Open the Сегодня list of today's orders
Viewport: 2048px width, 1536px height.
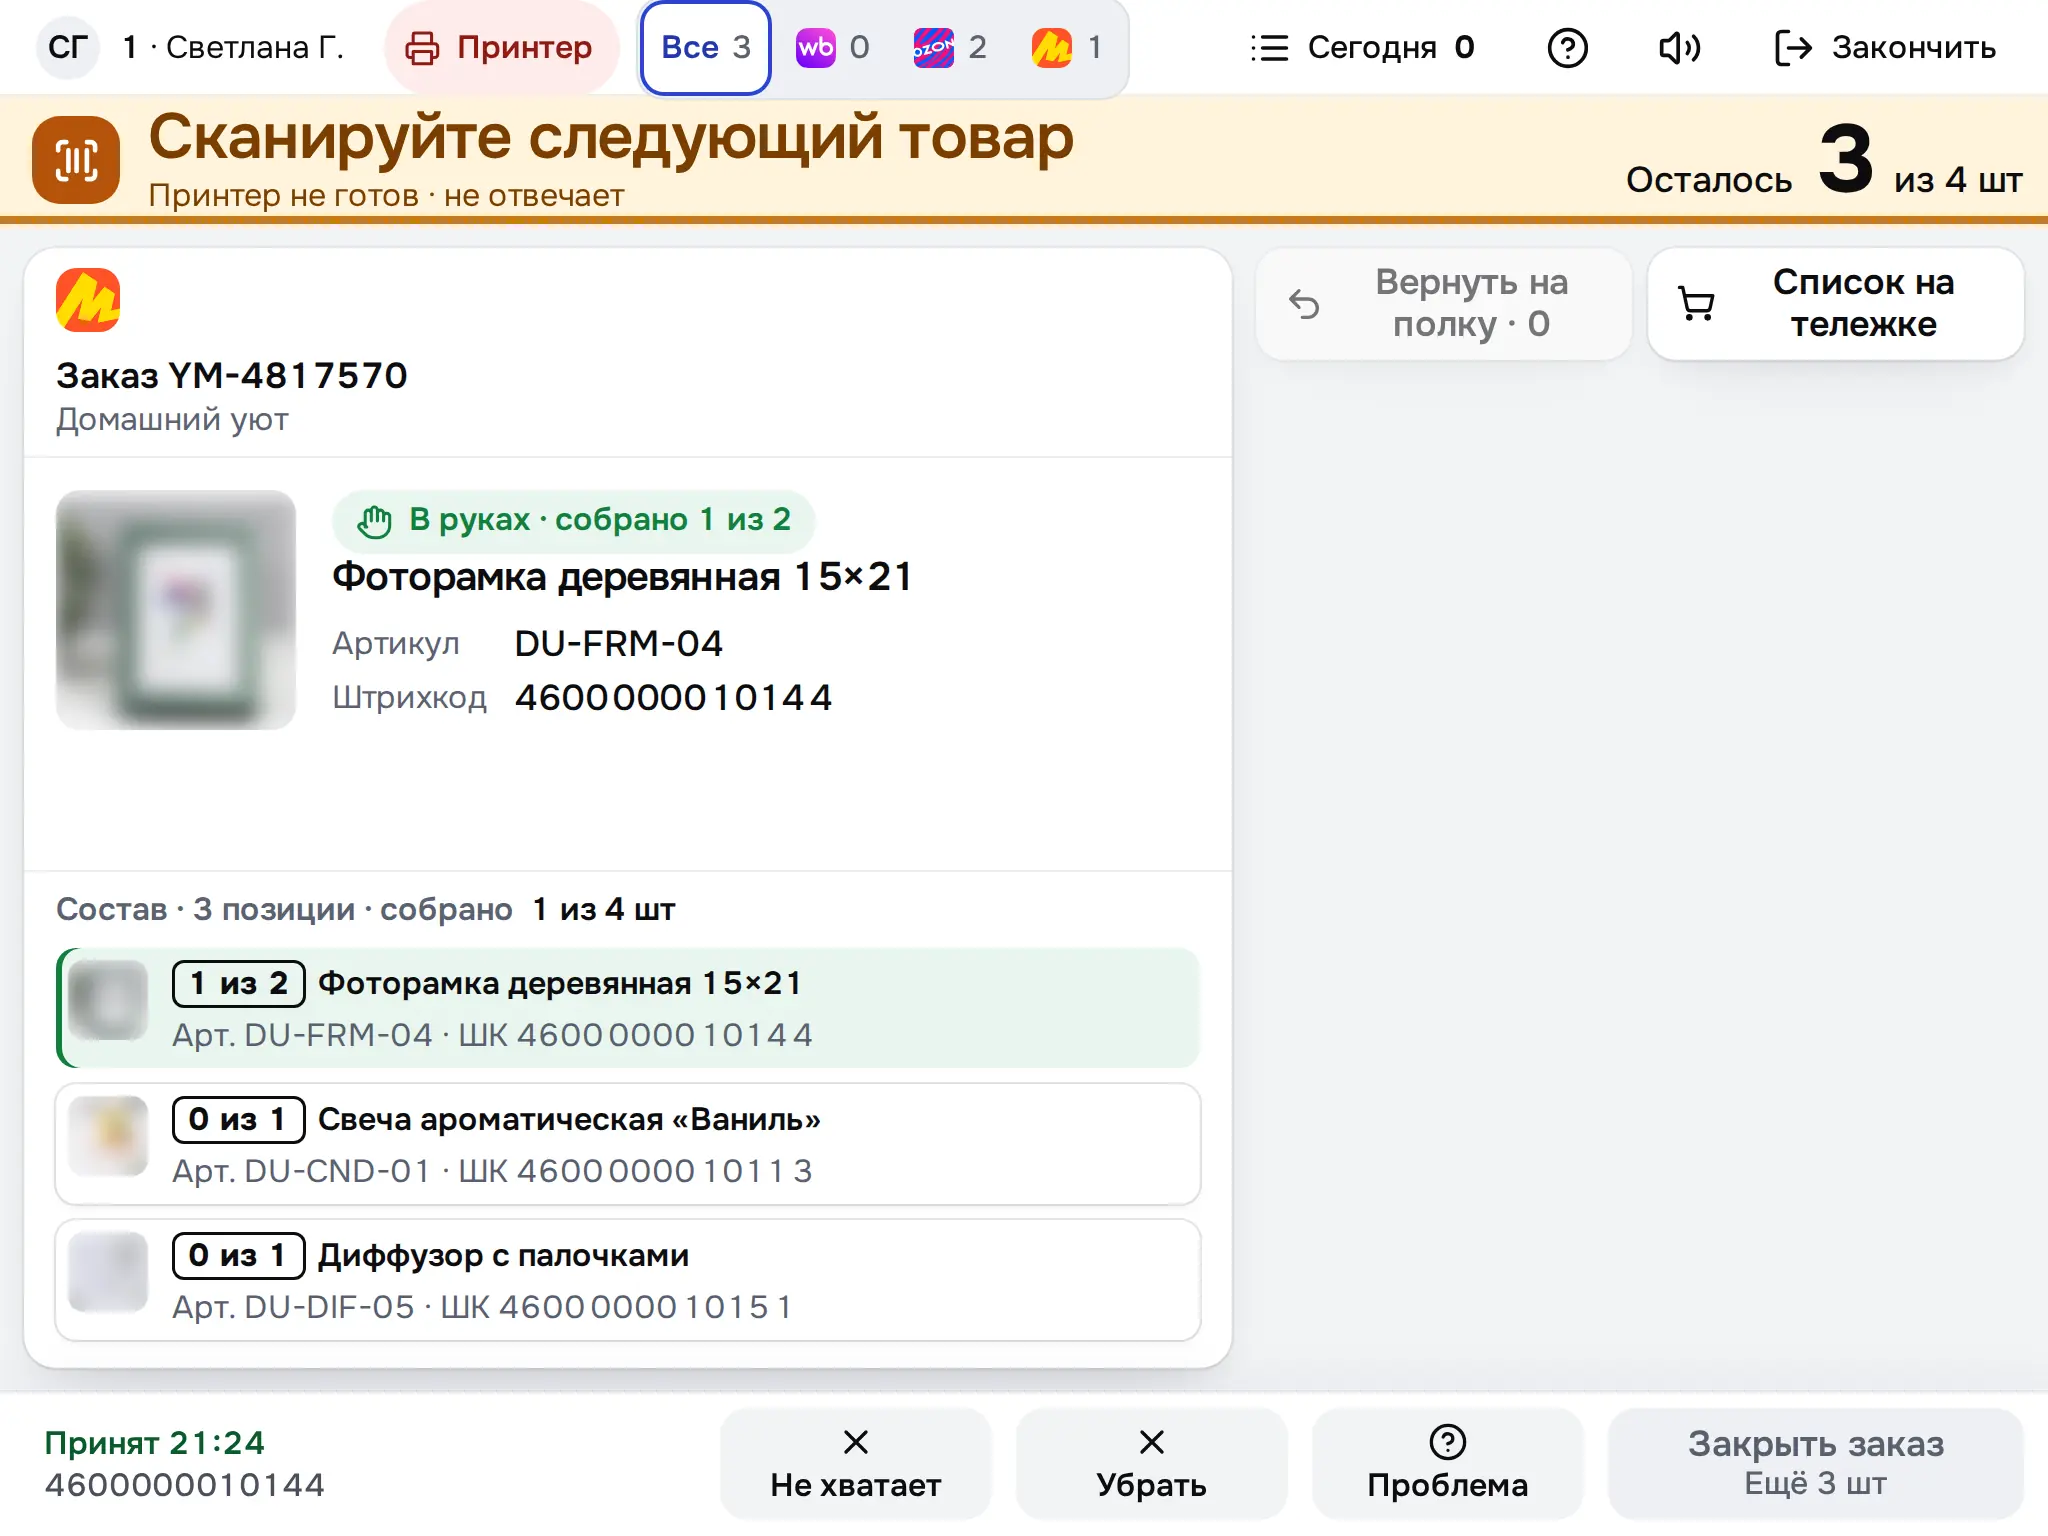(1363, 47)
